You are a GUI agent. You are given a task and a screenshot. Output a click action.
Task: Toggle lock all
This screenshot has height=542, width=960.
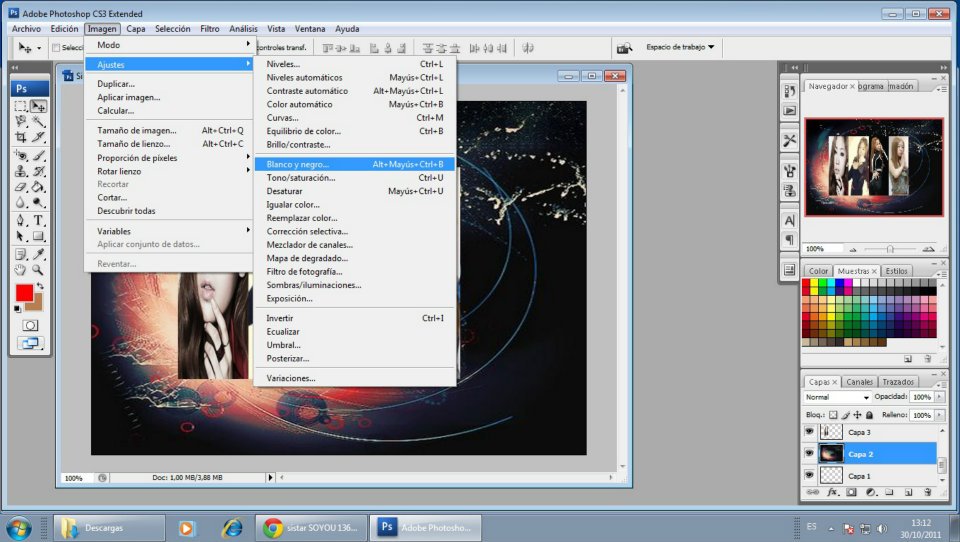point(869,415)
